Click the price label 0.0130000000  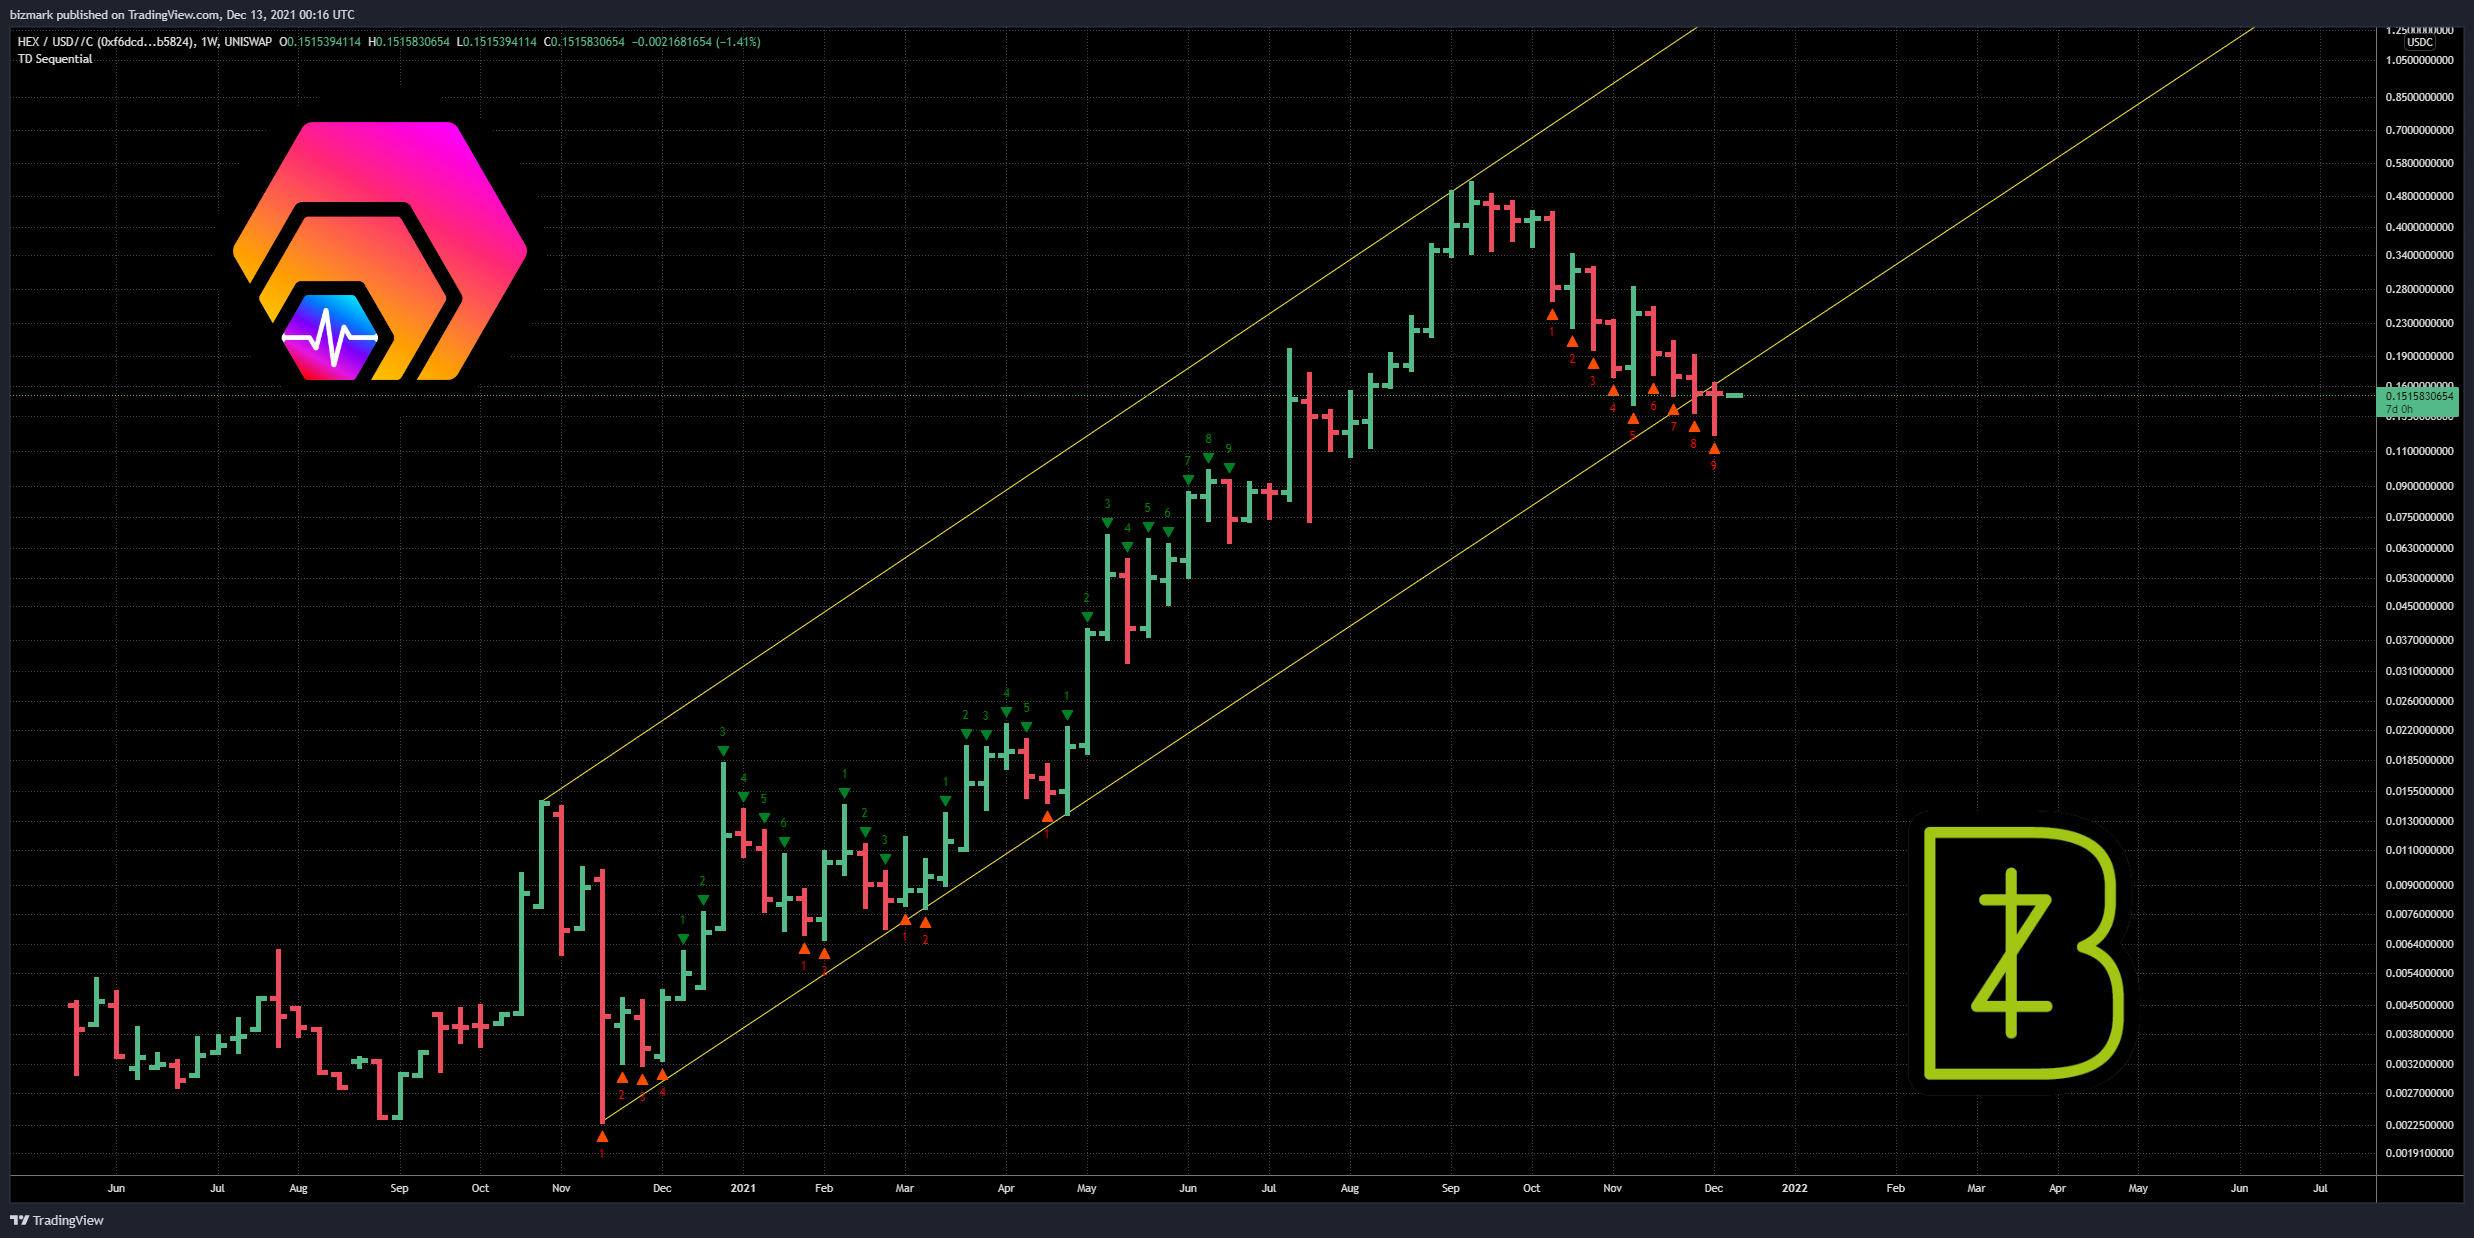pyautogui.click(x=2419, y=822)
